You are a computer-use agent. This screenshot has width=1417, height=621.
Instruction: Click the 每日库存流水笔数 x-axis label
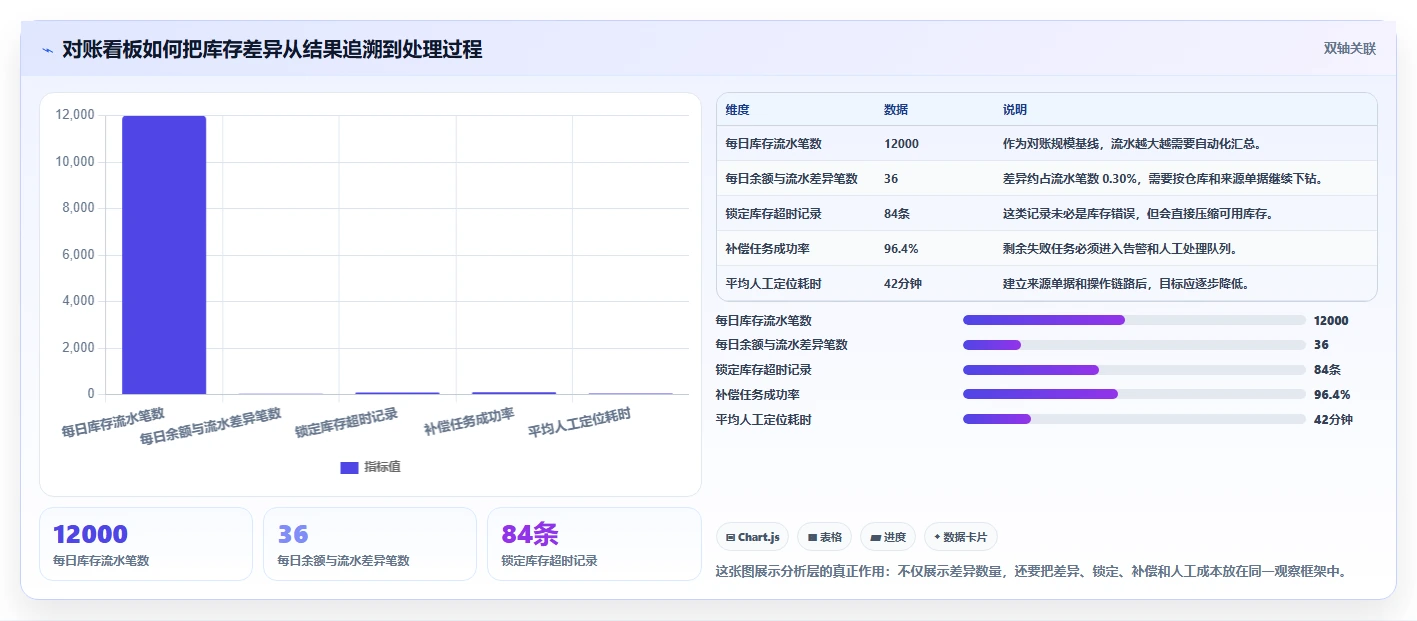pos(113,422)
